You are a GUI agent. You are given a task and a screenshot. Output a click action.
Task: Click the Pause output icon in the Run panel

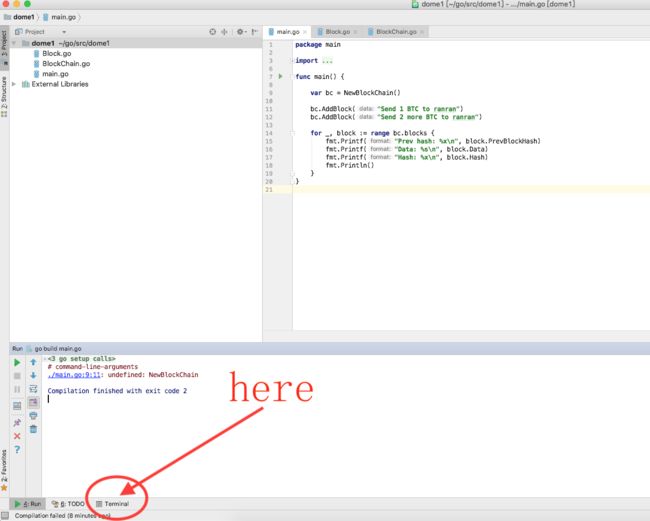(x=17, y=389)
